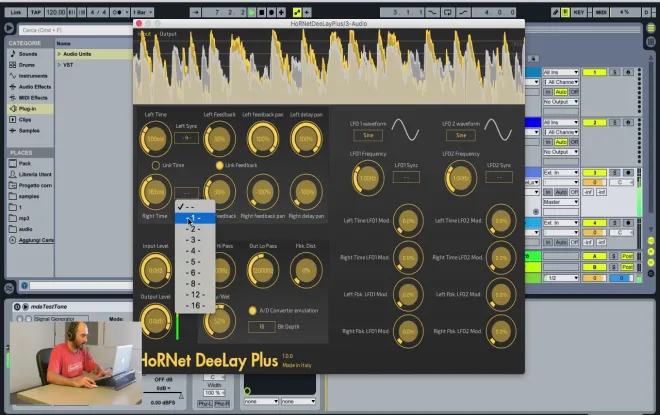660x415 pixels.
Task: Select the - 16 - sync menu option
Action: click(195, 306)
